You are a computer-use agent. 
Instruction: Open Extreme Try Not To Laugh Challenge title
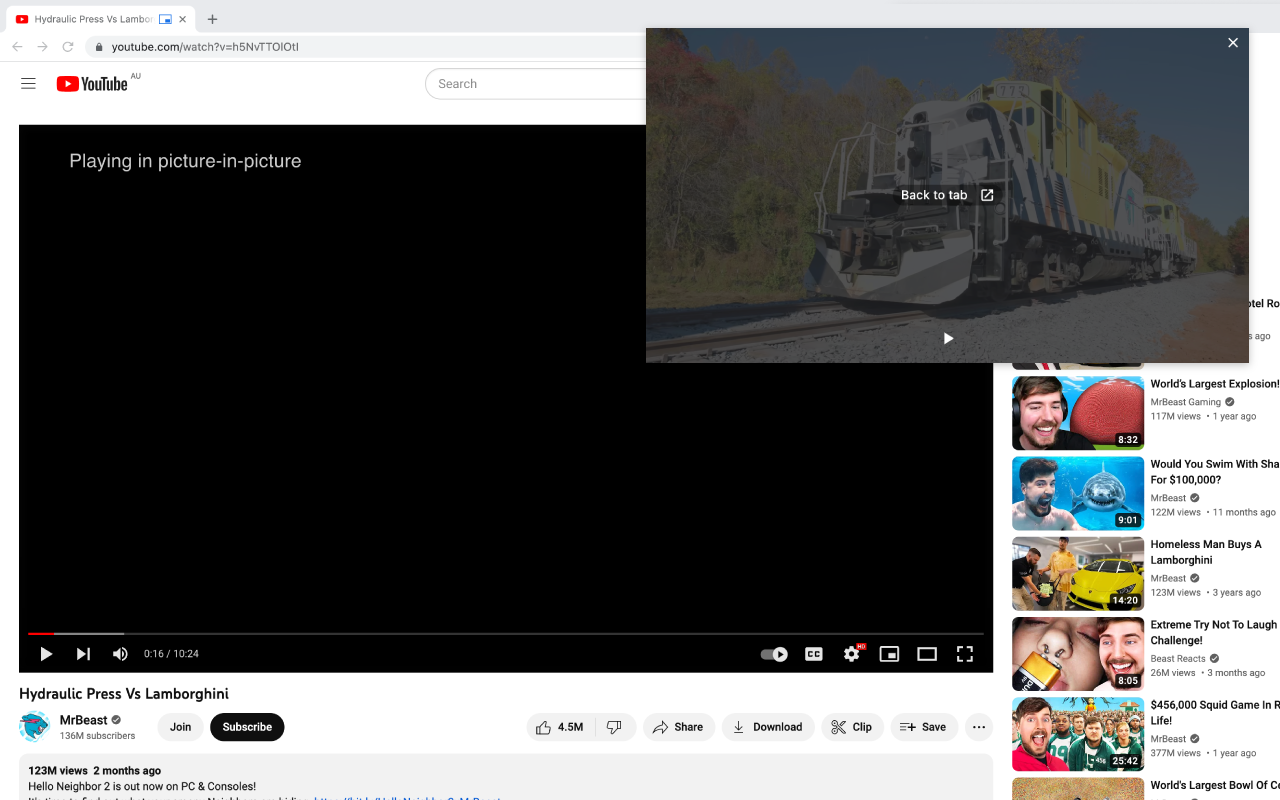1214,632
